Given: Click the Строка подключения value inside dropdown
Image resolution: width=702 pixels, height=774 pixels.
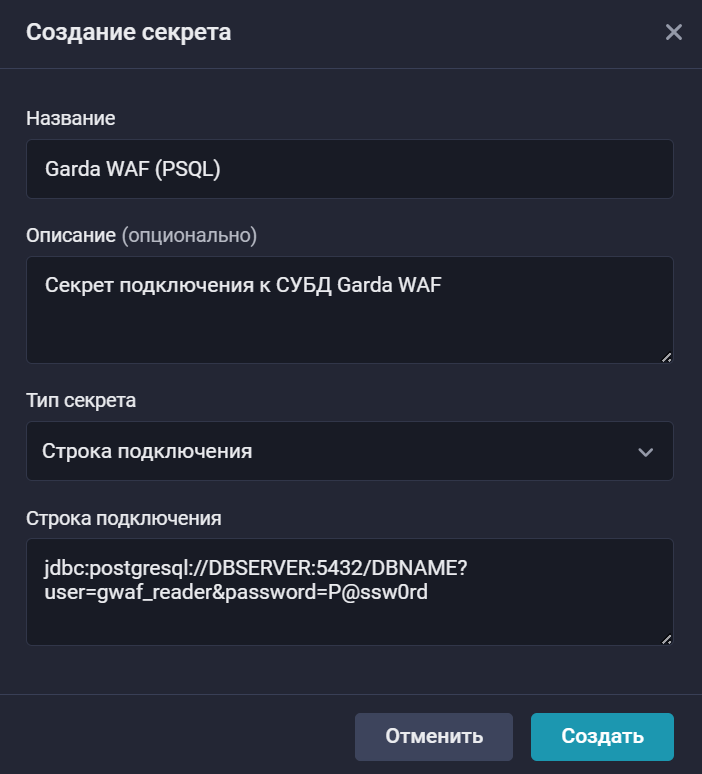Looking at the screenshot, I should pos(147,451).
